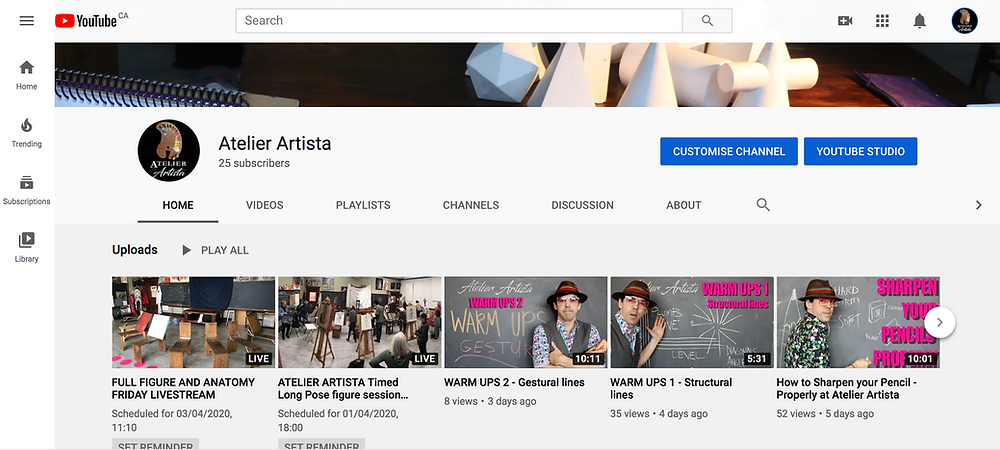The image size is (1000, 450).
Task: Click title 'ATELIER ARTISTA Timed Long Pose figure session'
Action: pos(343,389)
